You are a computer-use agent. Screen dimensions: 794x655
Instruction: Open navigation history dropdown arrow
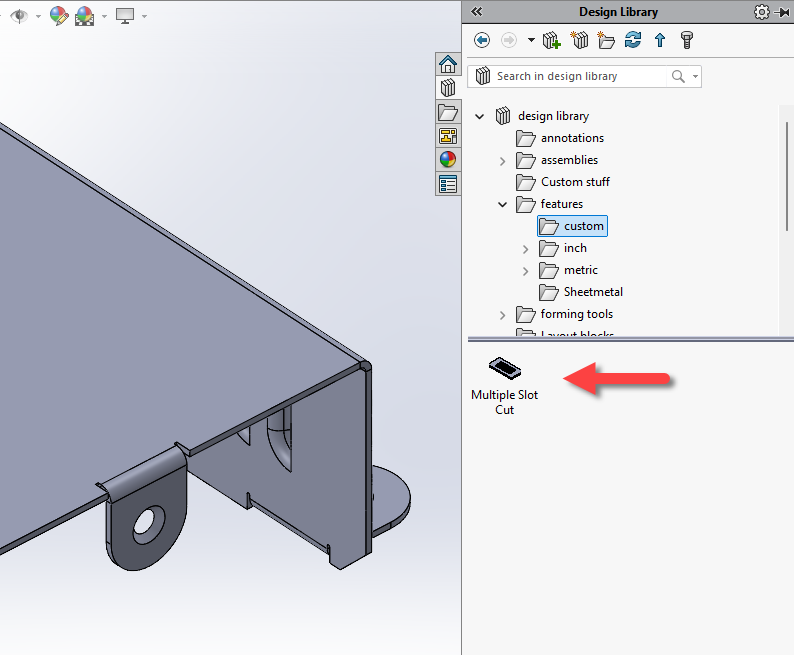pos(531,40)
